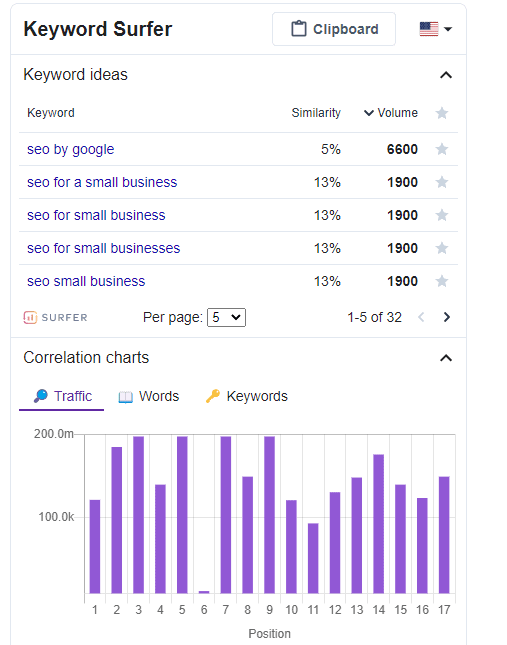Click the Keyword column header
The width and height of the screenshot is (507, 645).
51,113
